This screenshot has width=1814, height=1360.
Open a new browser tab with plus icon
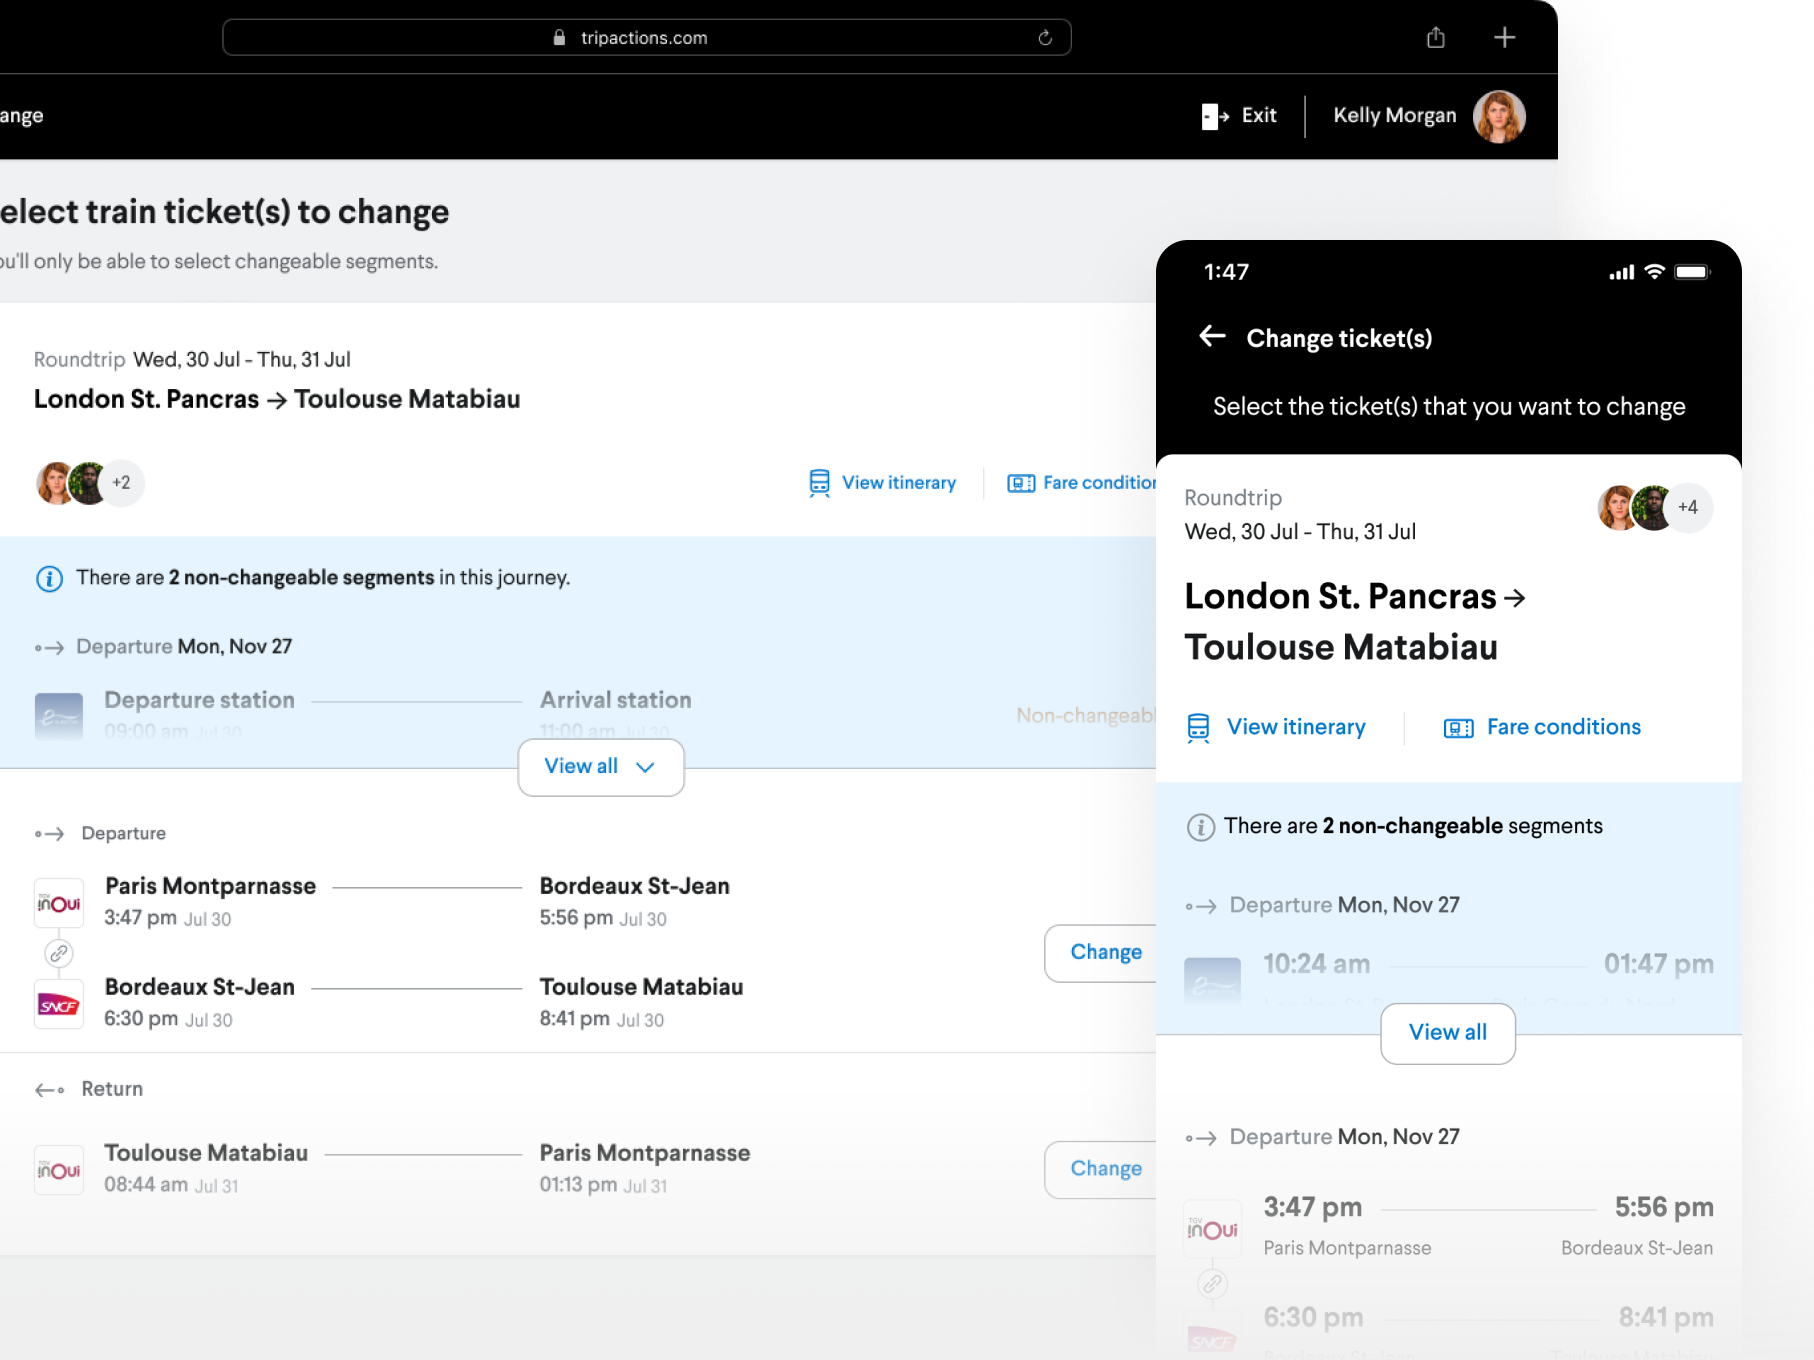(x=1504, y=38)
